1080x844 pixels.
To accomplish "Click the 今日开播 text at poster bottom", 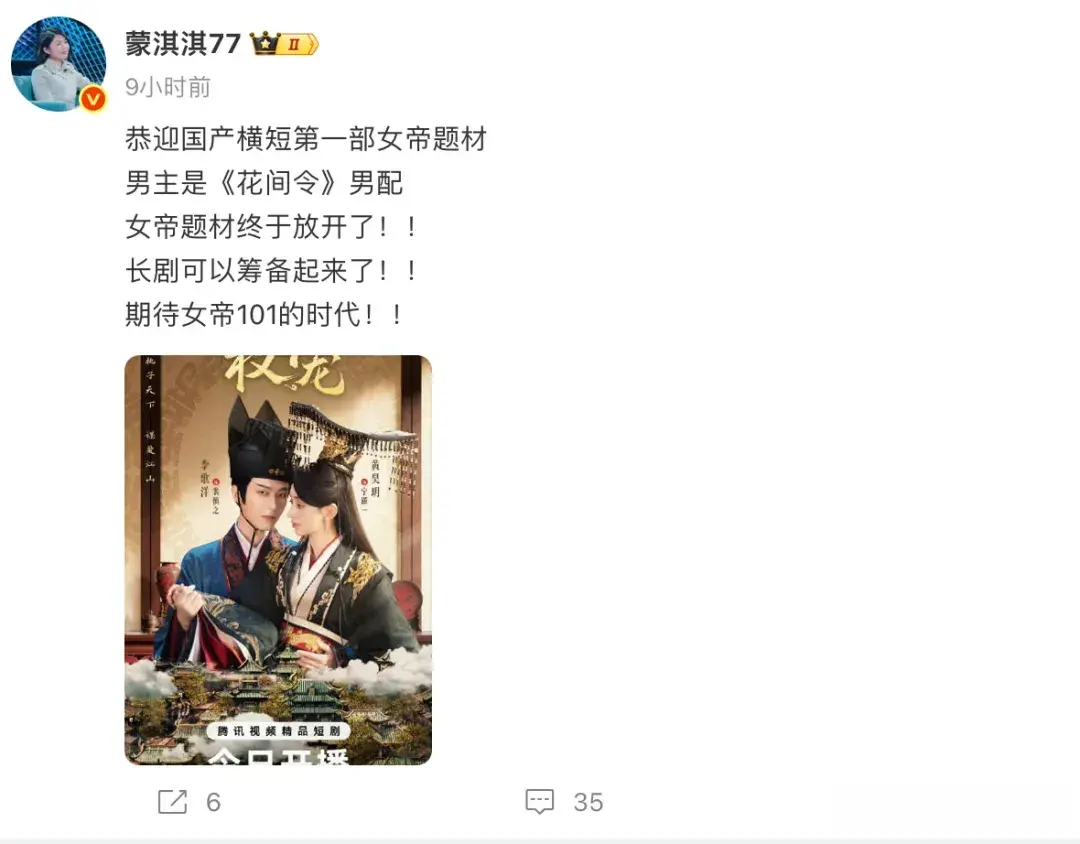I will tap(278, 756).
